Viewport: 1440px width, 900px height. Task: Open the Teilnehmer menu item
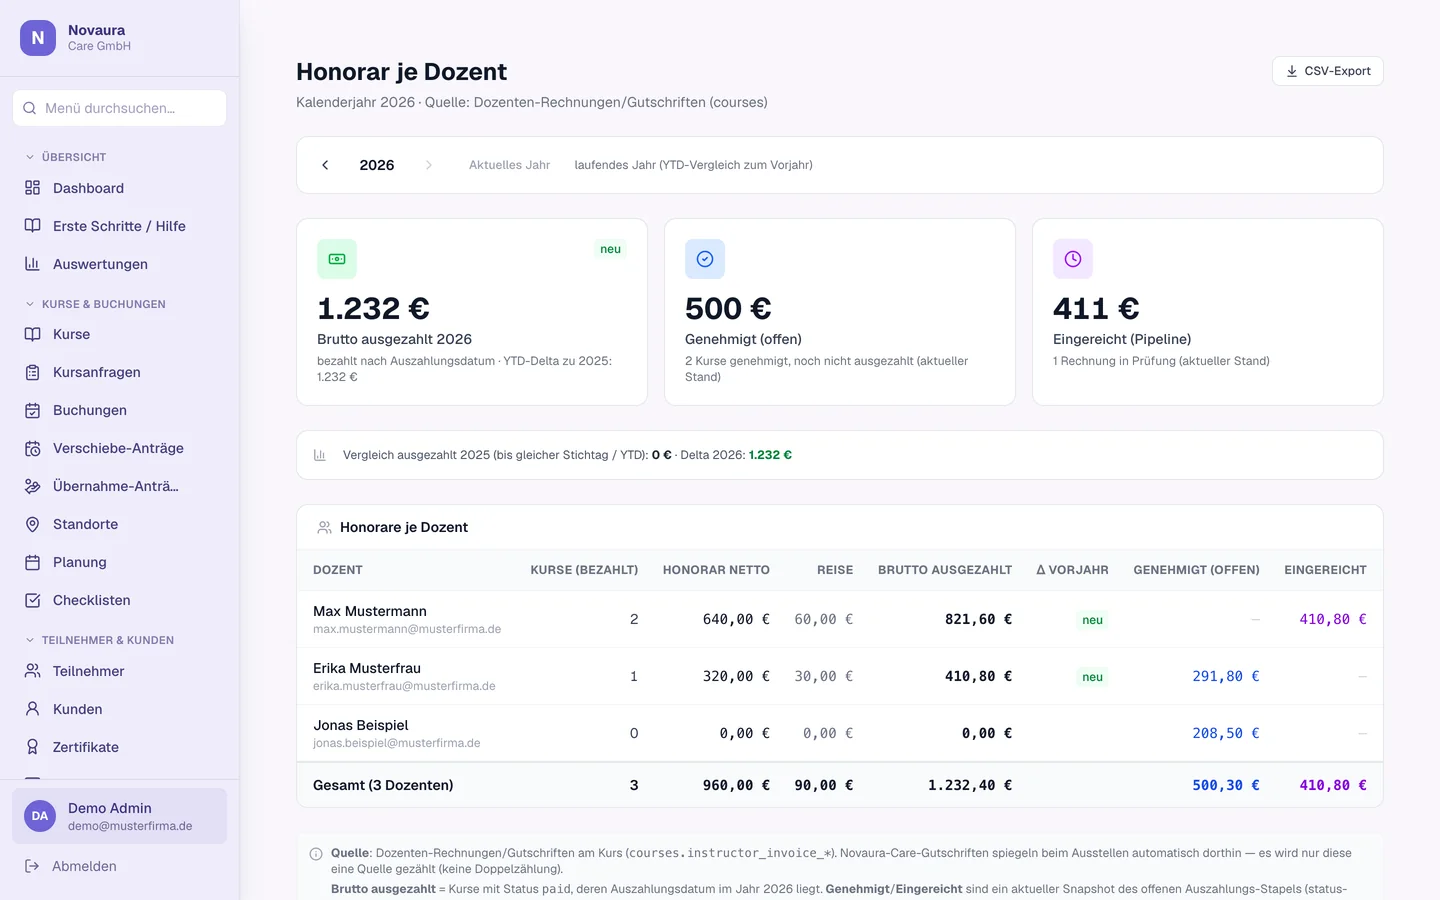tap(120, 671)
